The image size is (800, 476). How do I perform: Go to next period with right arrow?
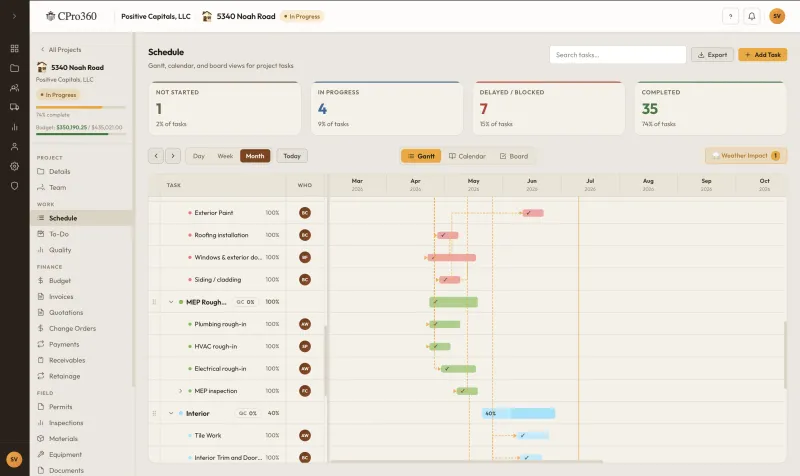[x=173, y=156]
